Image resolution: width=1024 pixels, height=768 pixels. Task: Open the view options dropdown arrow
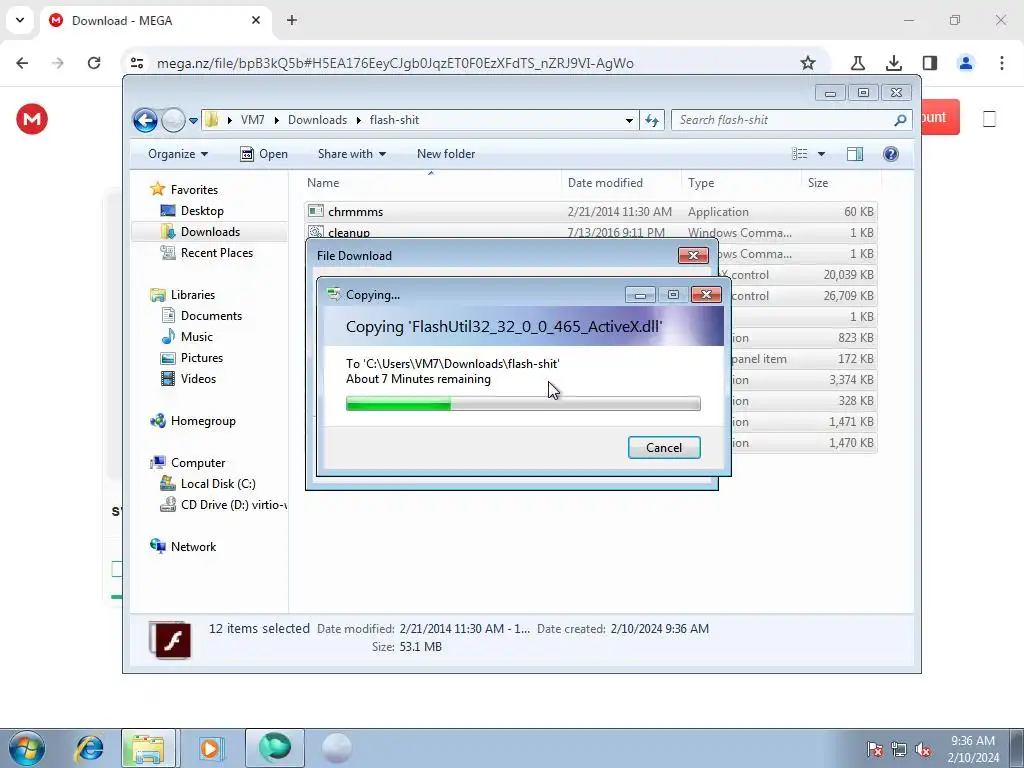822,154
